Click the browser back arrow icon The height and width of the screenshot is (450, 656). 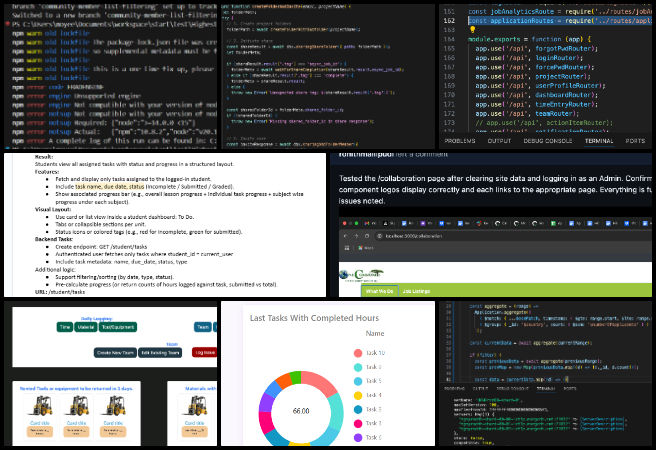point(346,236)
